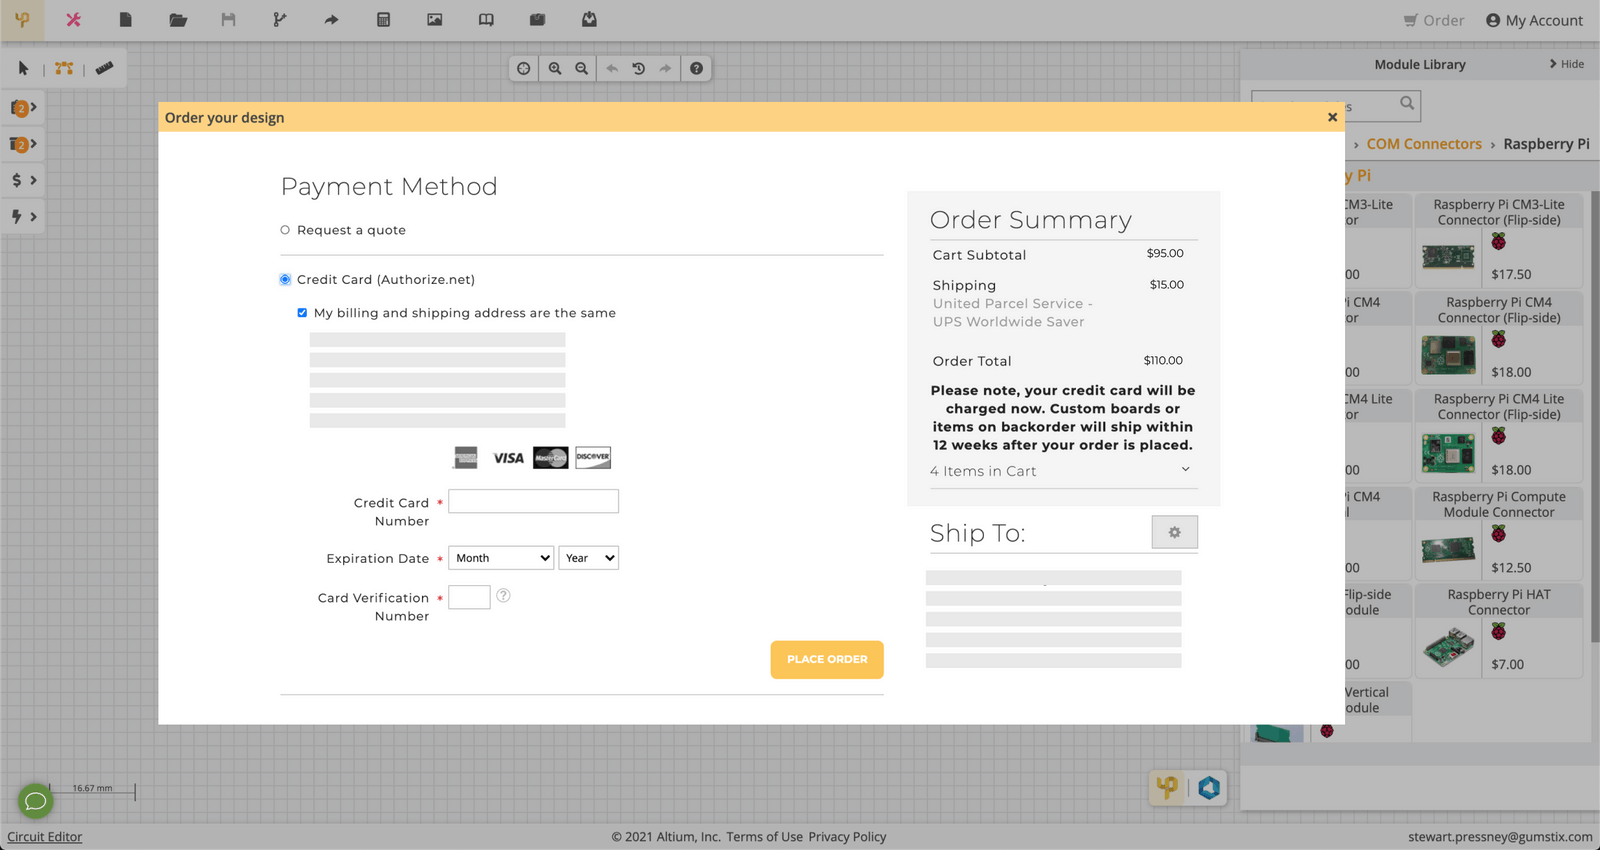Image resolution: width=1600 pixels, height=850 pixels.
Task: Open the Privacy Policy link
Action: (847, 837)
